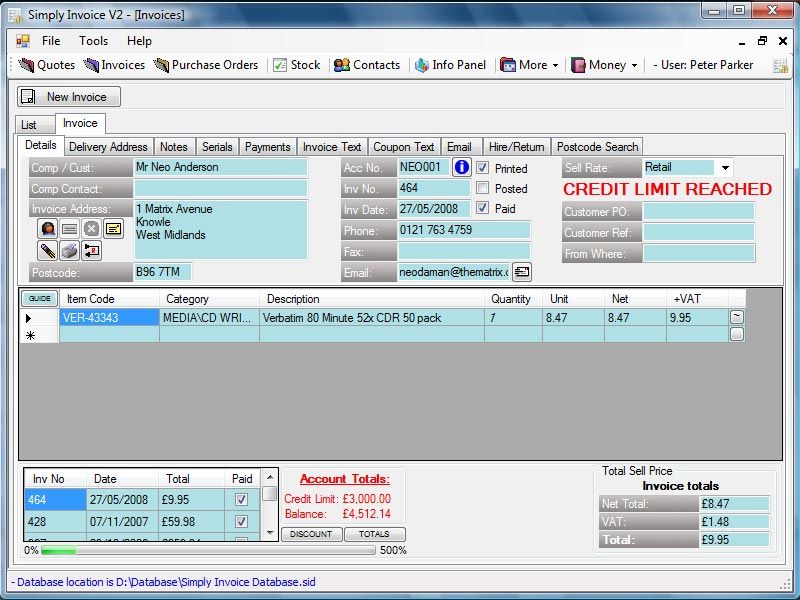800x600 pixels.
Task: Click the printer icon under Invoice Address
Action: [69, 249]
